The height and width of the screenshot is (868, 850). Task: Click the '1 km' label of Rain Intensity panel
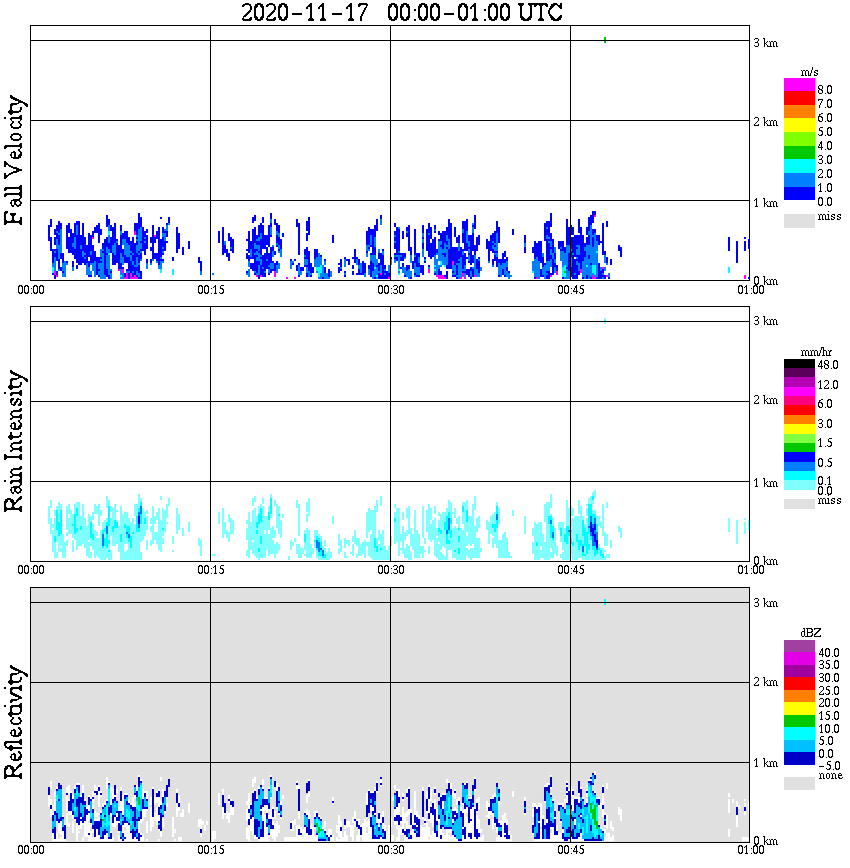point(766,483)
